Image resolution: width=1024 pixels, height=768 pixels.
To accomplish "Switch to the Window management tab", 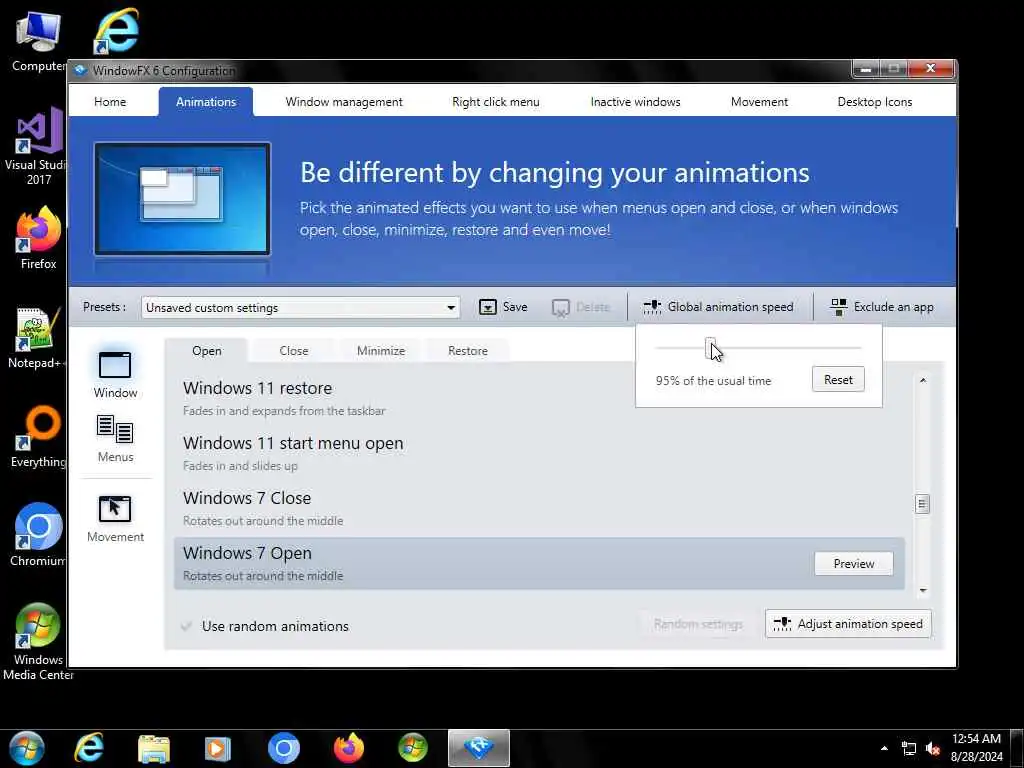I will point(344,102).
